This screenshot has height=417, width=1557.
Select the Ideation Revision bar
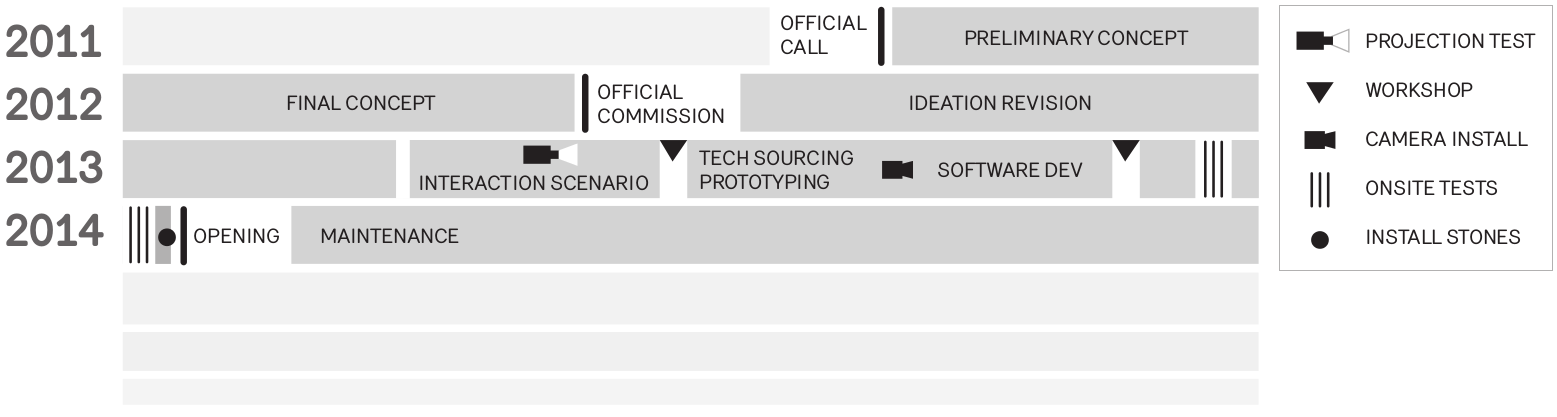[x=999, y=103]
